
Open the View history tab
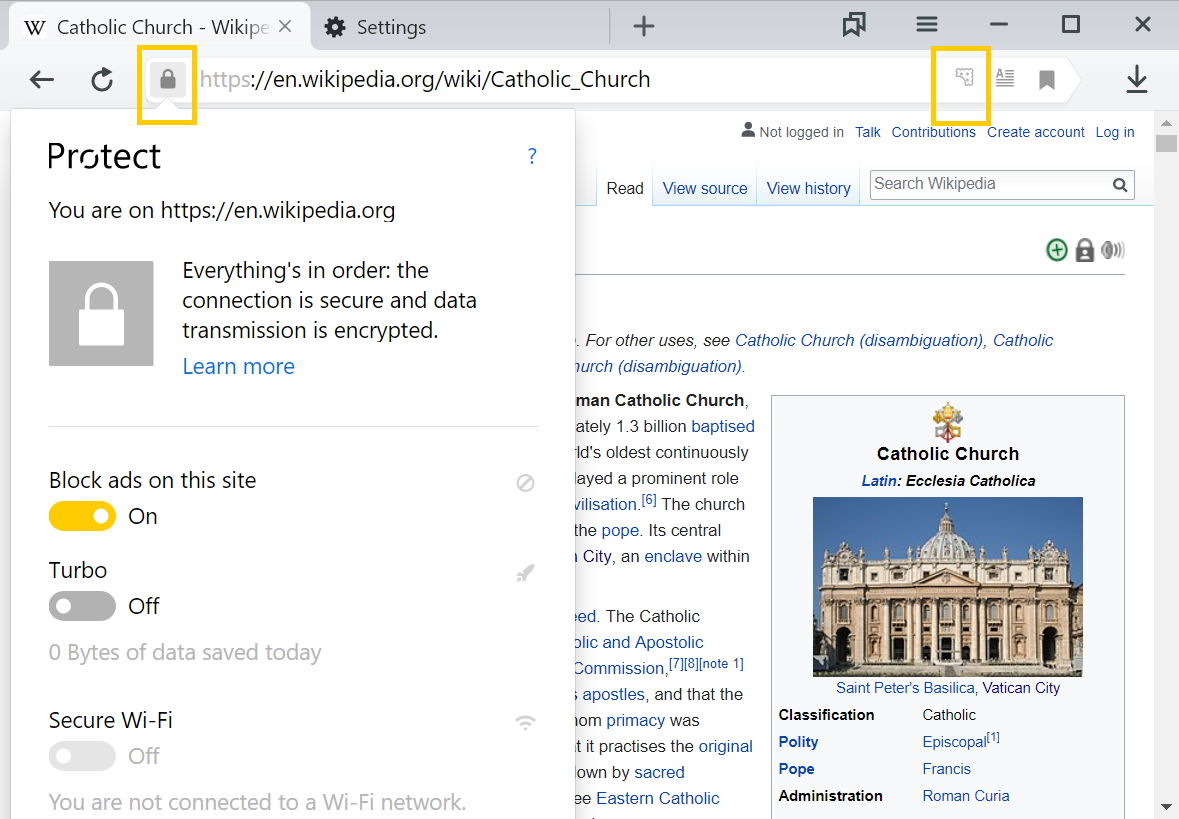808,188
